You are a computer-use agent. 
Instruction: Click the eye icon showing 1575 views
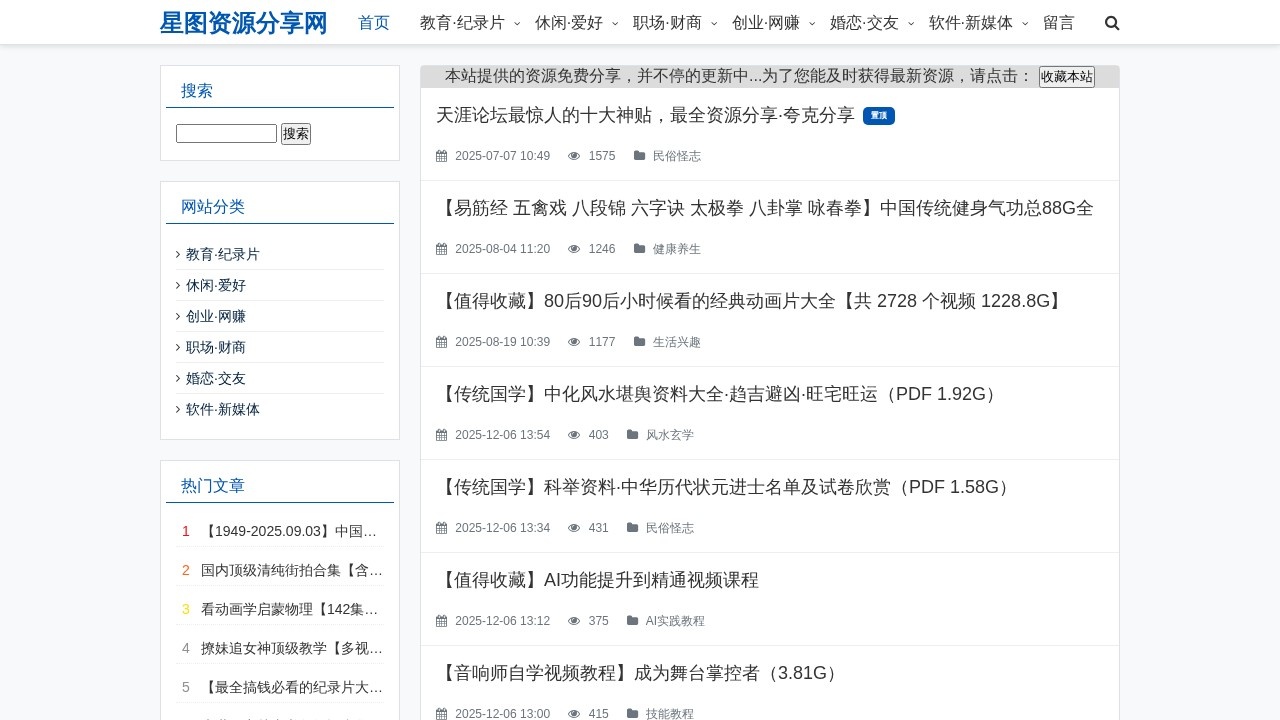pyautogui.click(x=574, y=156)
